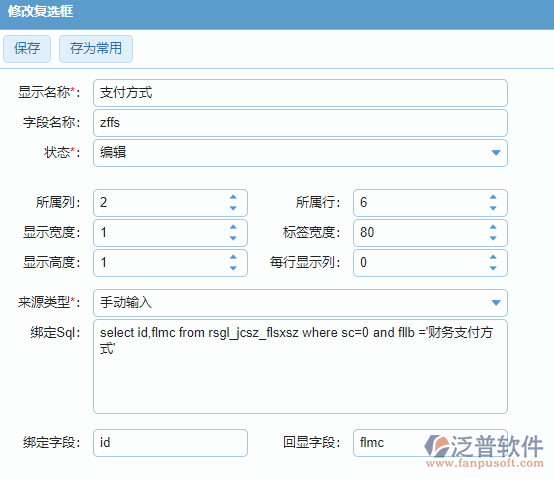Decrease 标签宽度 with the down arrow

(493, 238)
